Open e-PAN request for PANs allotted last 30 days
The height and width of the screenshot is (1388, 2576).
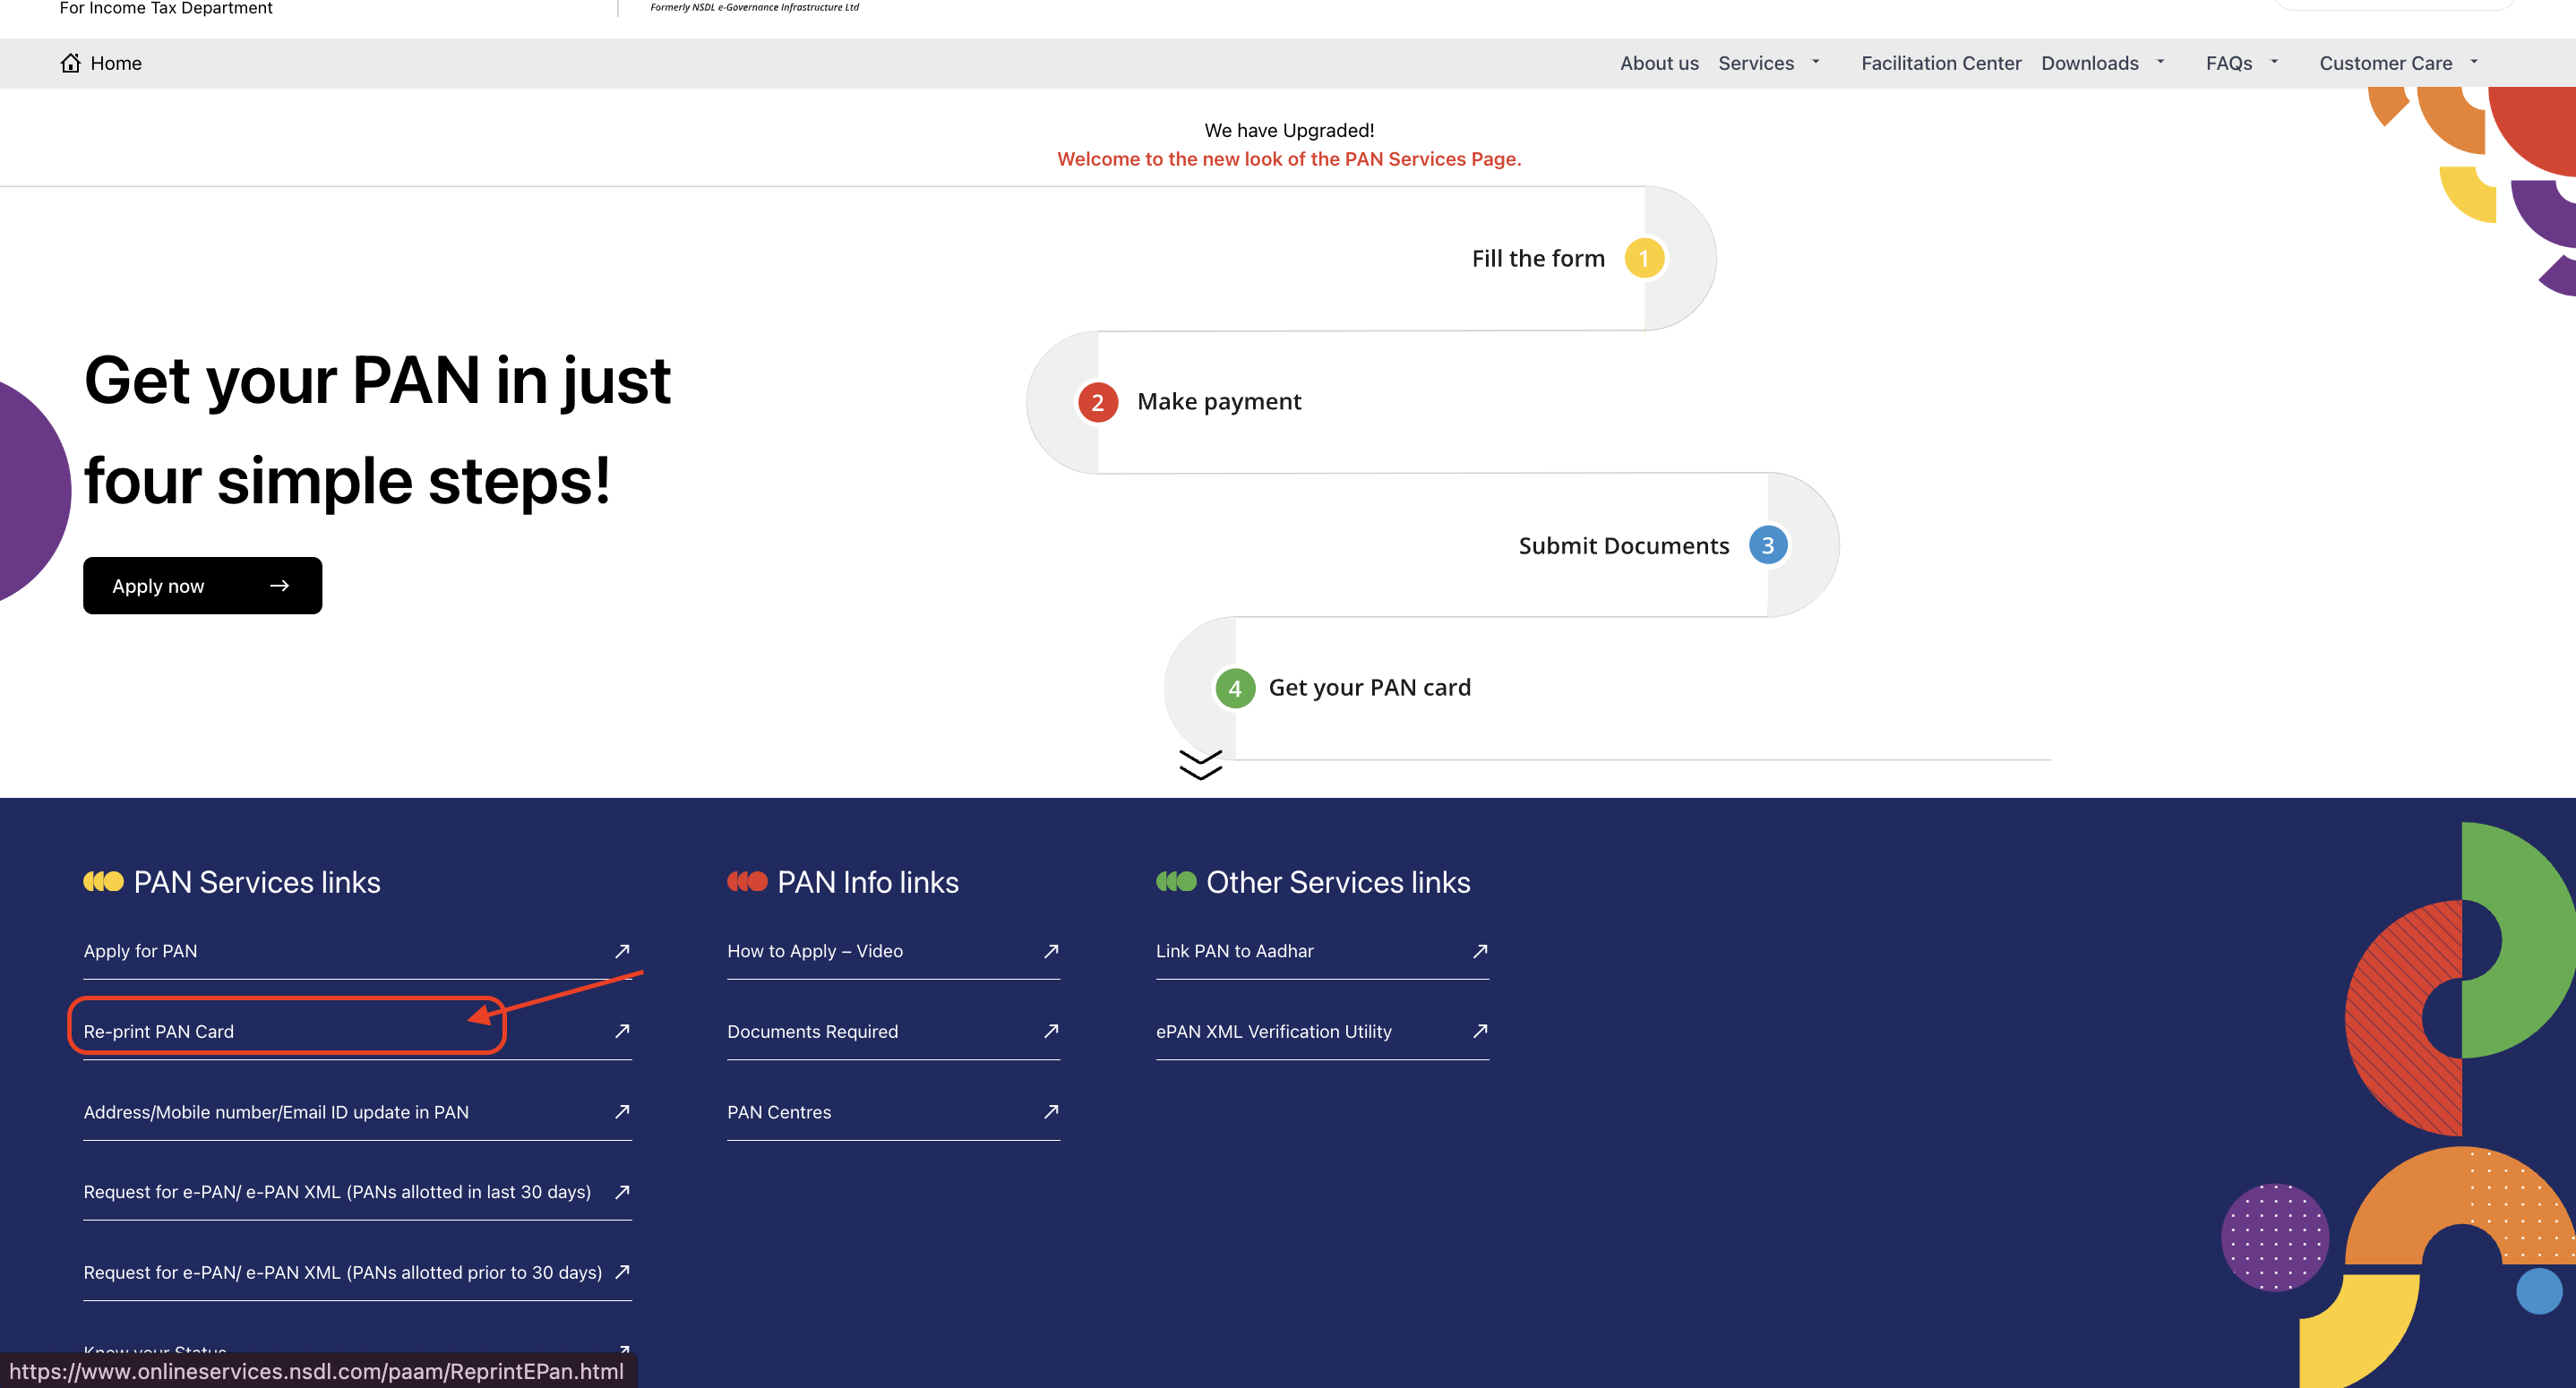(337, 1192)
